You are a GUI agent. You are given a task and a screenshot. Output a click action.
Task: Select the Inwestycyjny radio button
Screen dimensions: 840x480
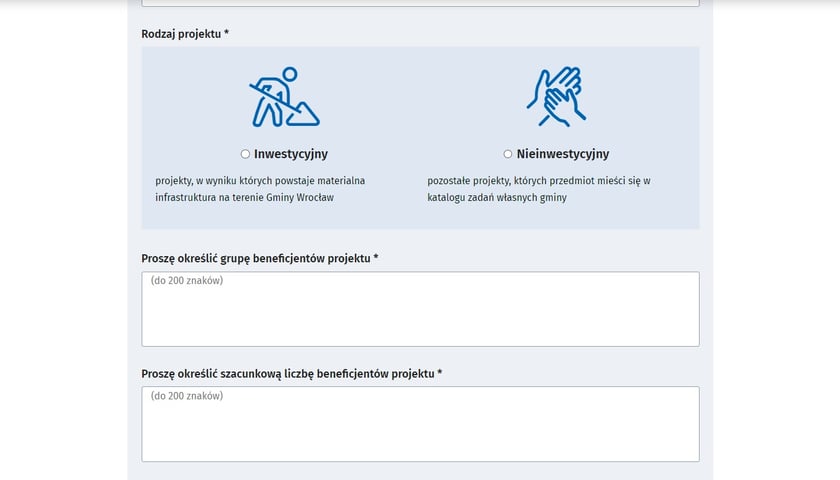(245, 154)
